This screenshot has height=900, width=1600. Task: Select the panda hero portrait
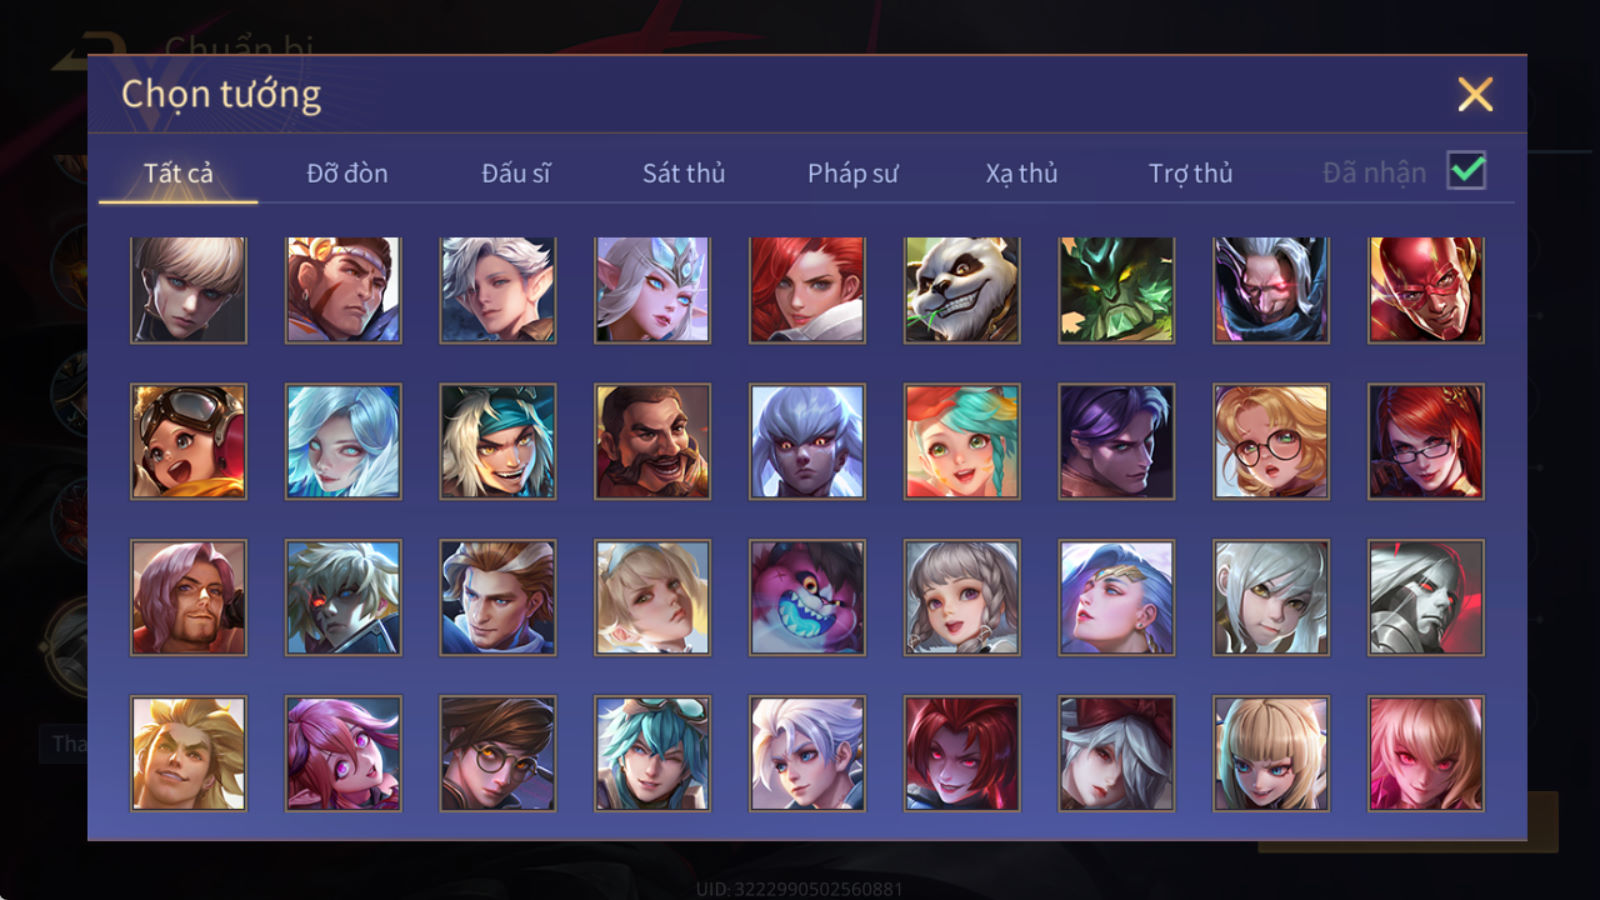tap(962, 290)
